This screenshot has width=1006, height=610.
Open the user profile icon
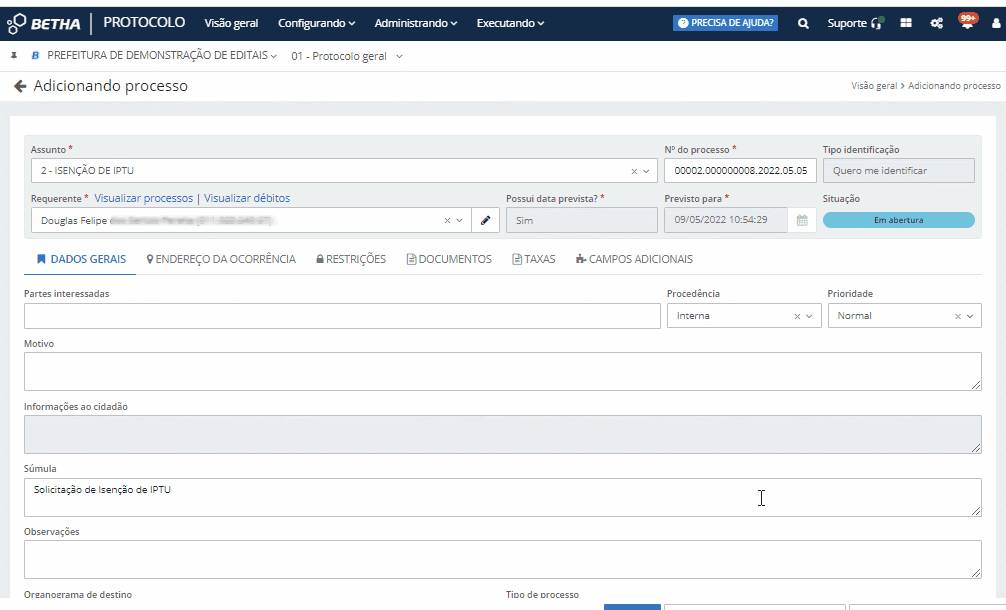[x=994, y=23]
